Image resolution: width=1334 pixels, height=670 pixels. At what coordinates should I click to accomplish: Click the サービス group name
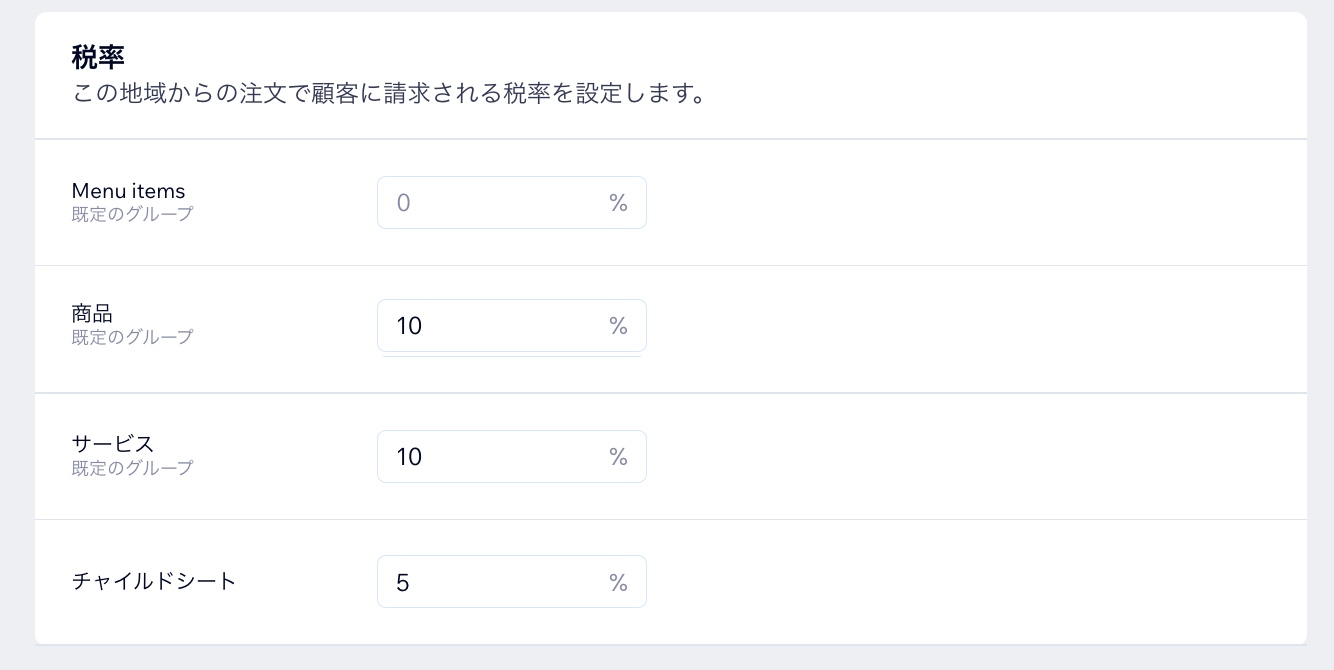click(113, 444)
